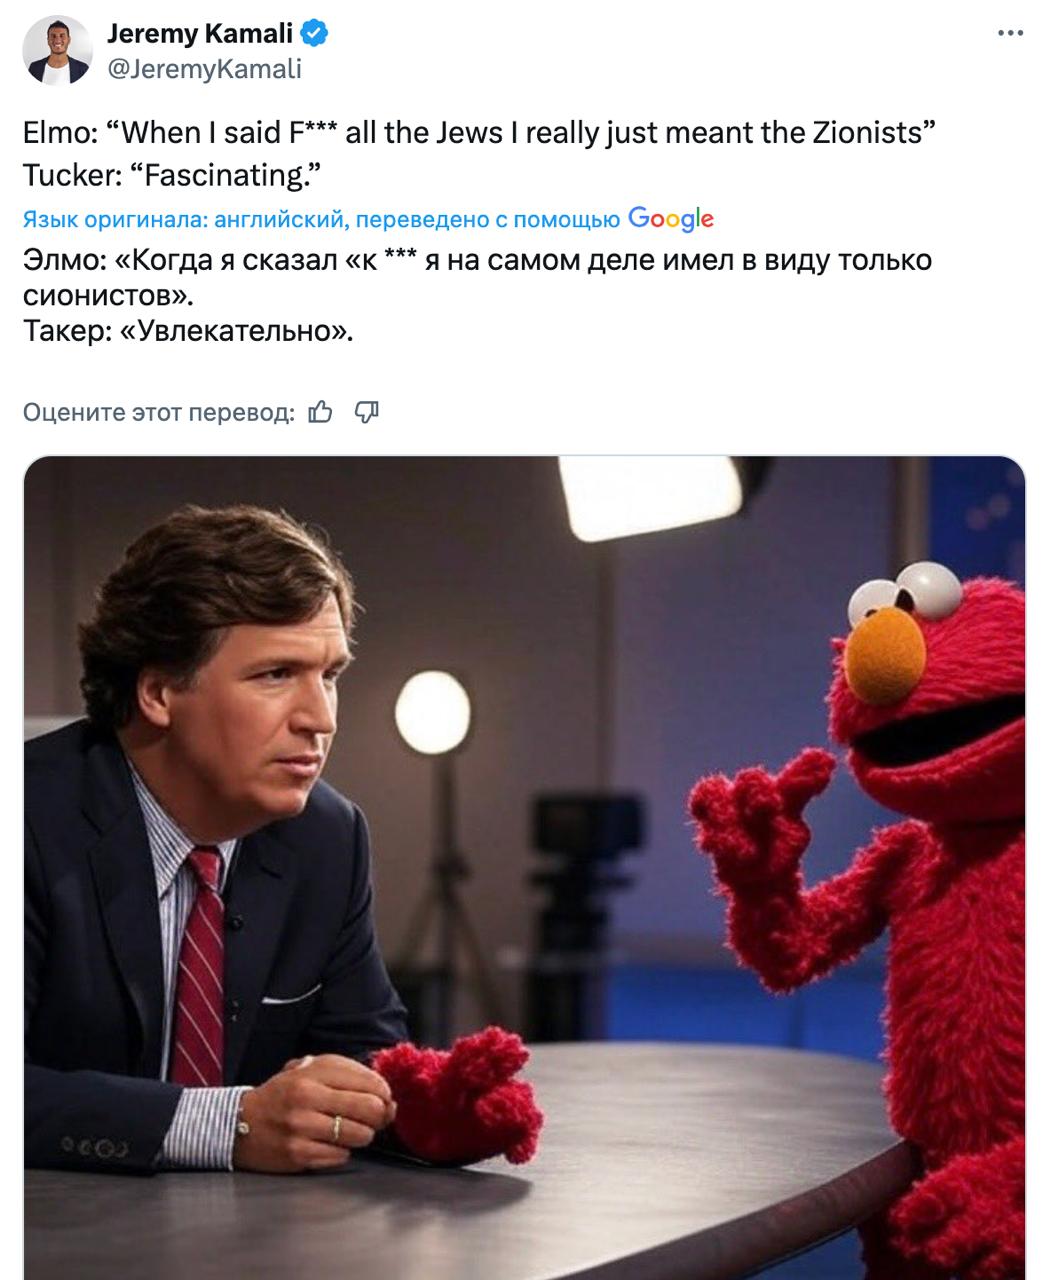Click the "Оцените этот перевод:" label

click(158, 412)
